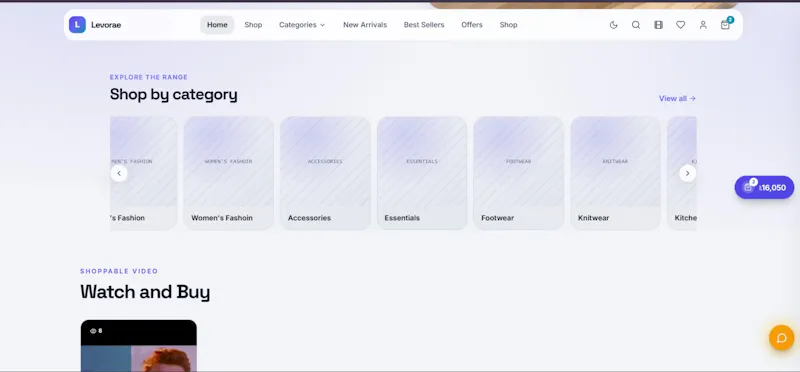Open Shop link after Offers
800x372 pixels.
508,25
